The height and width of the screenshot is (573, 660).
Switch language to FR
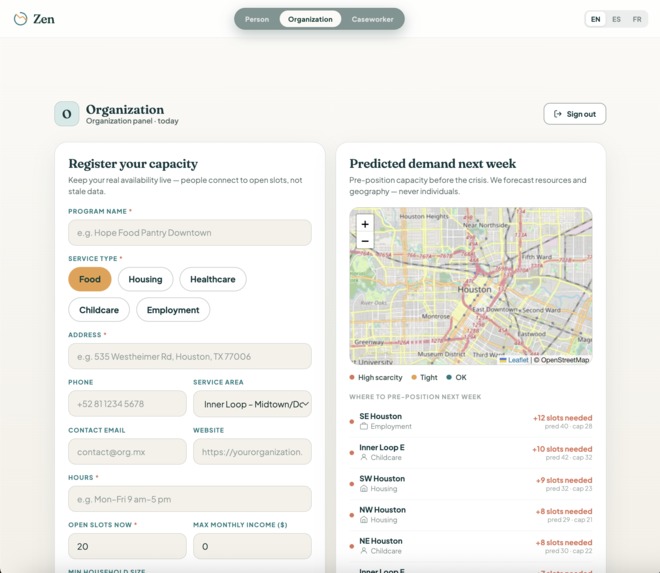pos(637,19)
